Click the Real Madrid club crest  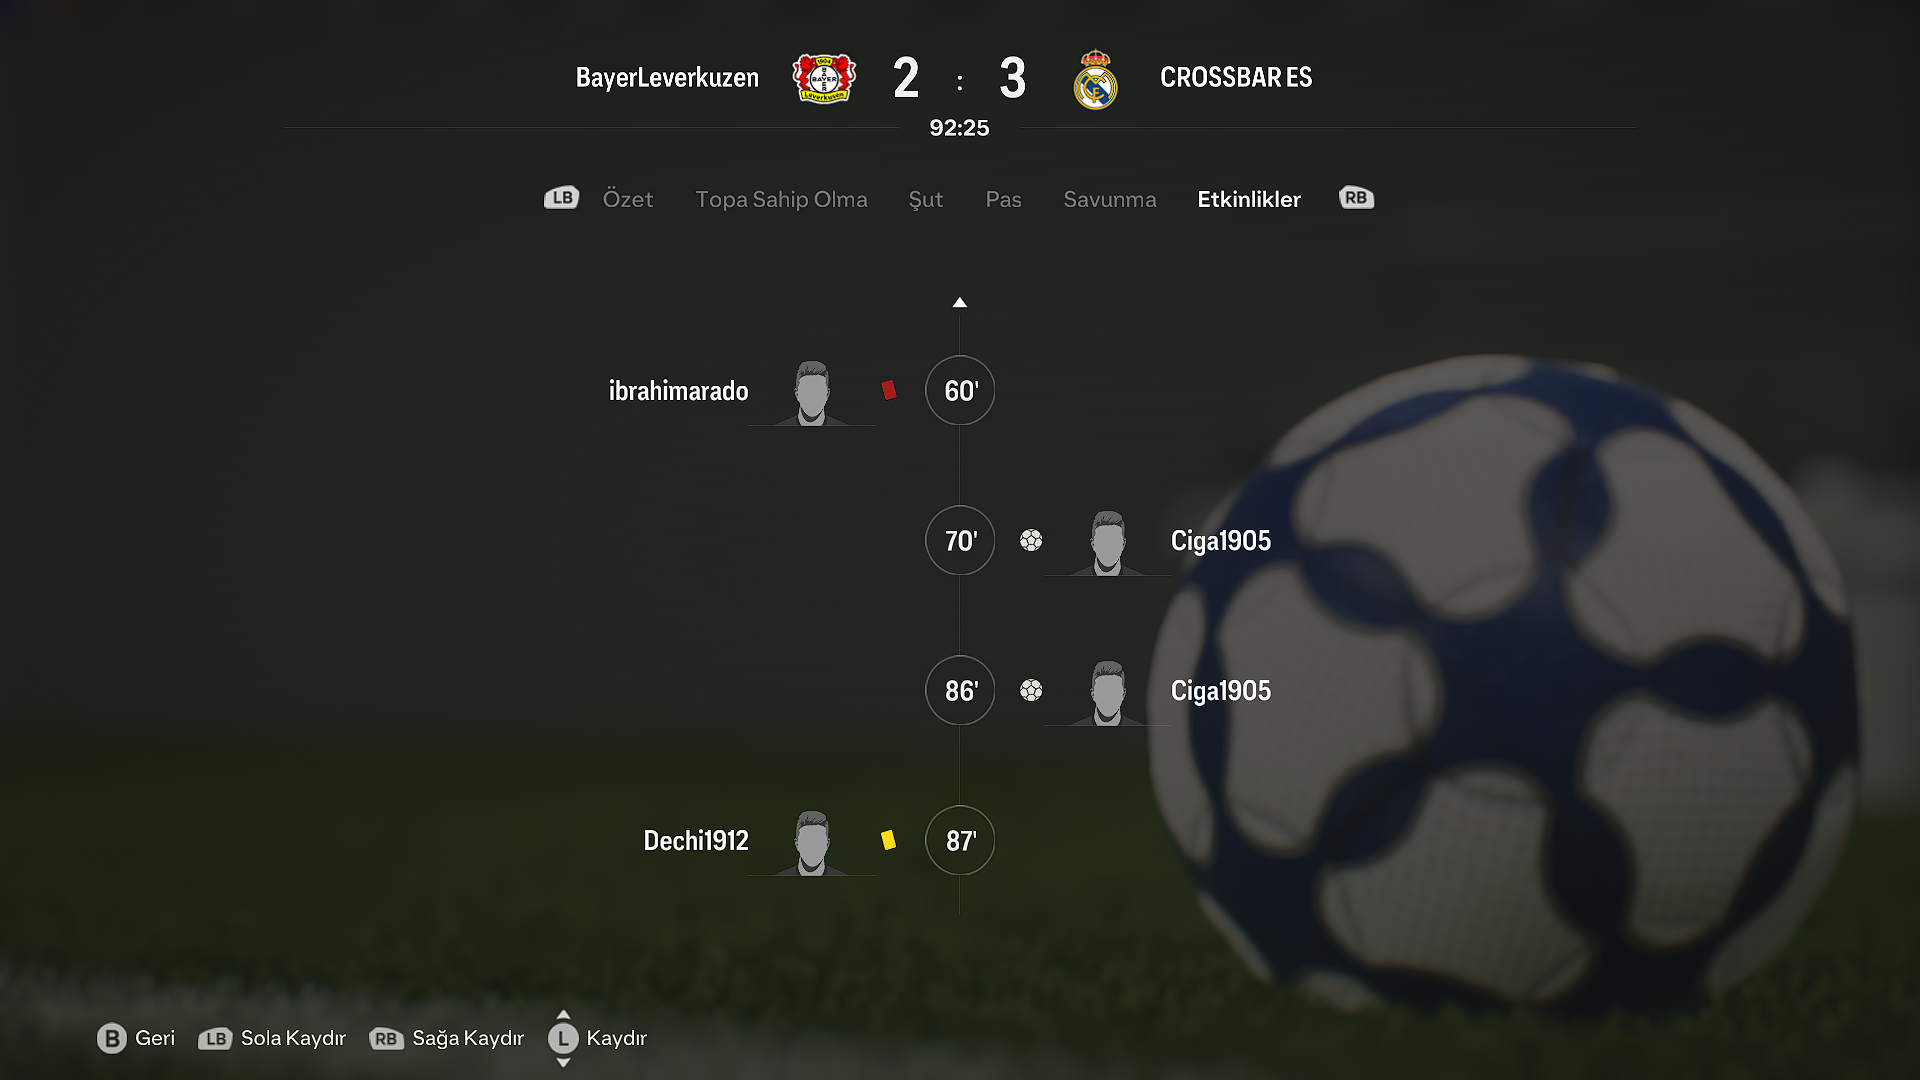1095,79
